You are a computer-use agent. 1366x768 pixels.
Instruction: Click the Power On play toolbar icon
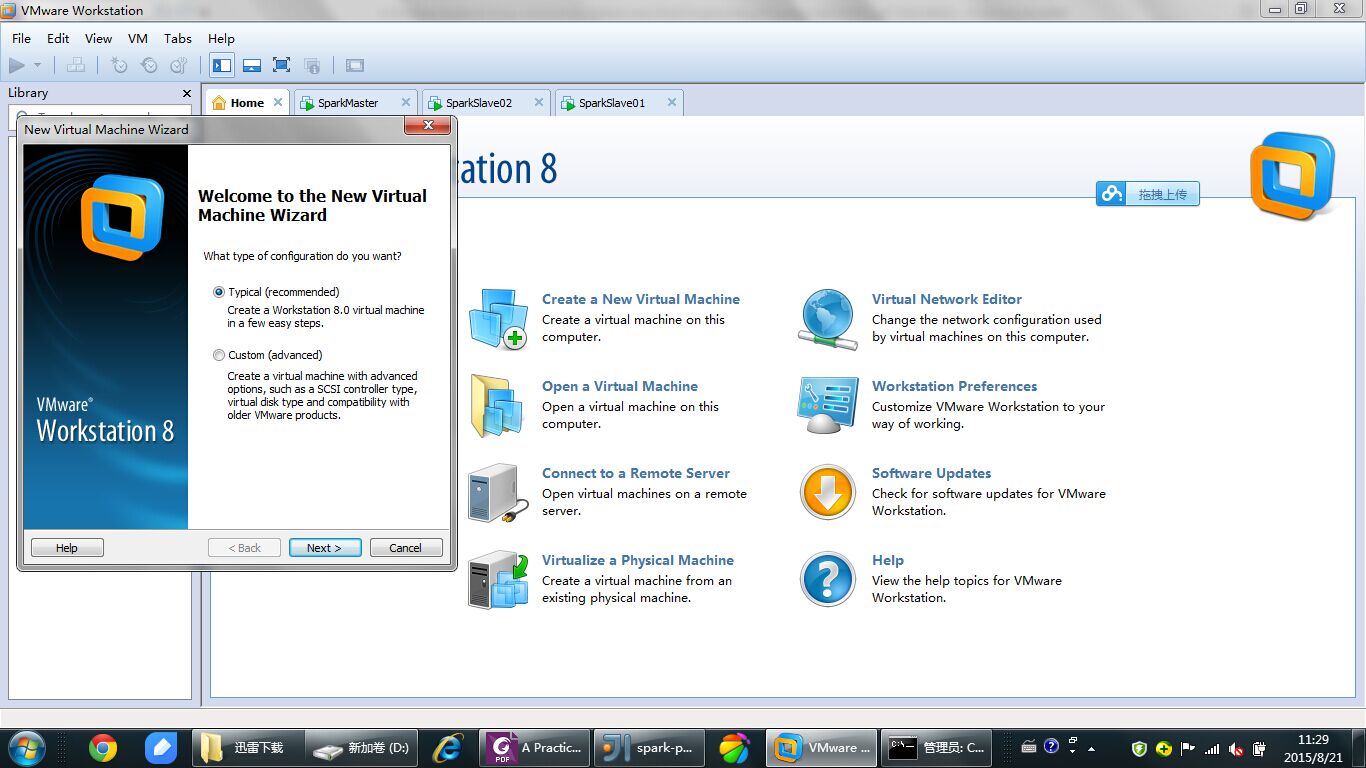tap(17, 65)
